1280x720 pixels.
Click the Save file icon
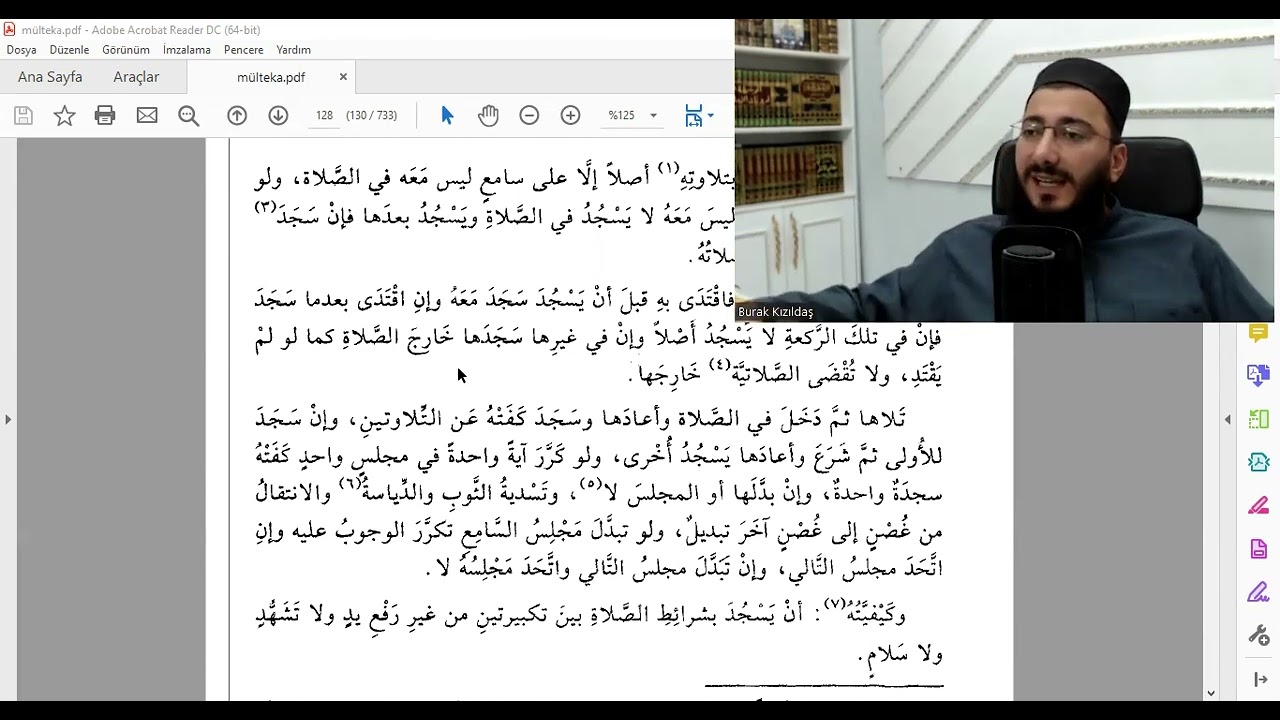(23, 116)
